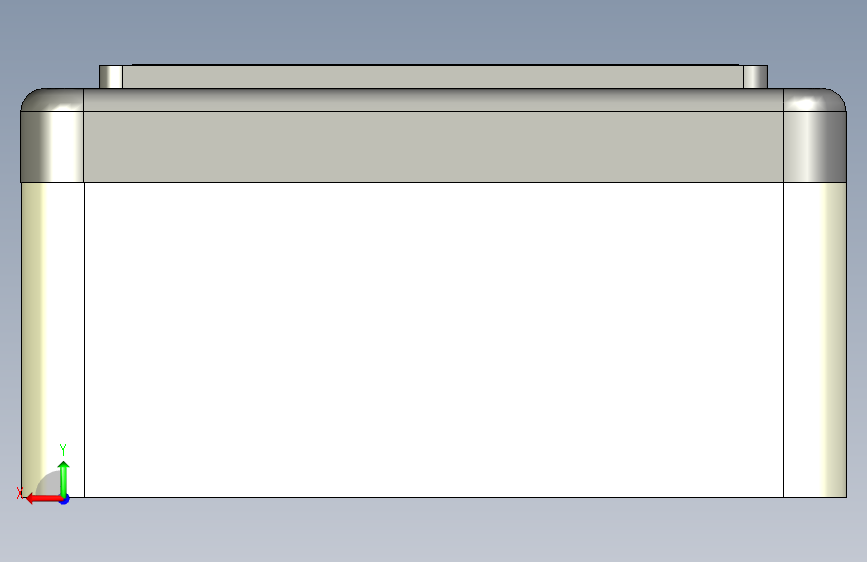Select the left rounded lid corner face
This screenshot has height=562, width=867.
pyautogui.click(x=52, y=147)
